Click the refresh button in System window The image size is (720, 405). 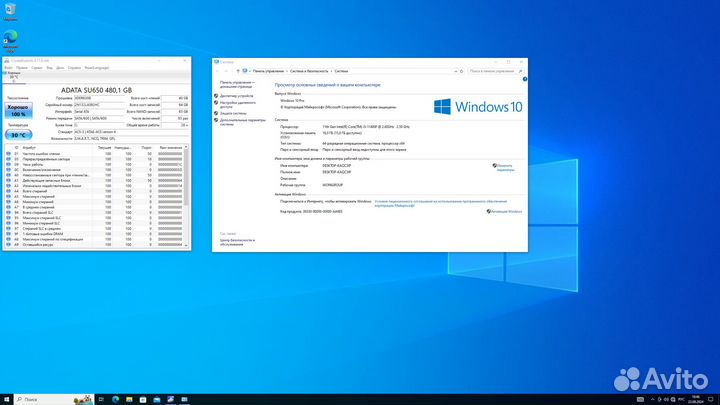[461, 71]
